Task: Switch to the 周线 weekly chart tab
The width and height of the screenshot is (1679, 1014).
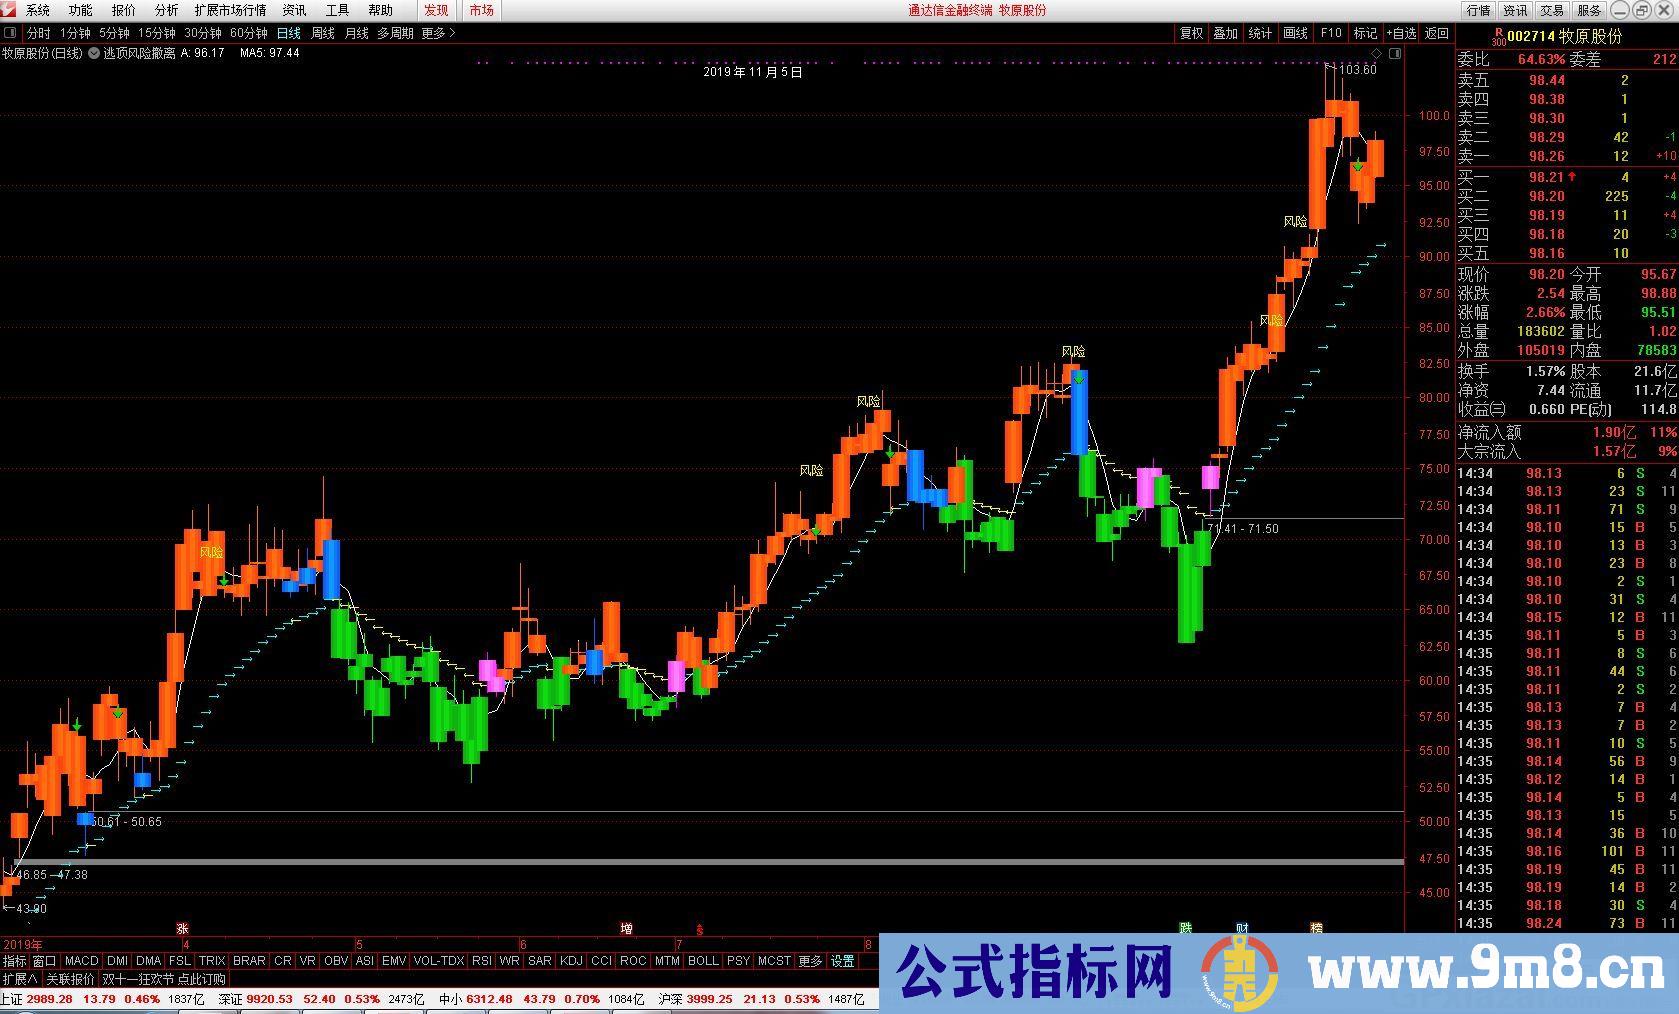Action: [x=322, y=33]
